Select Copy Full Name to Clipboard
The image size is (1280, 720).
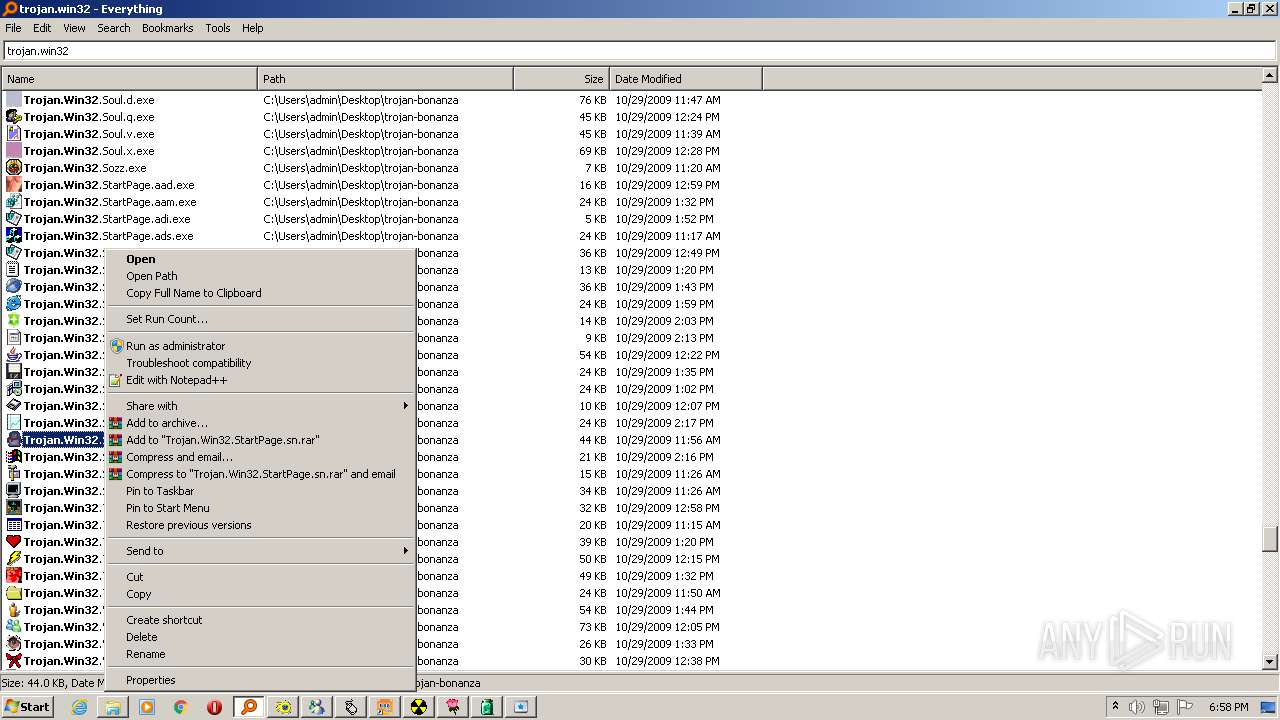coord(260,293)
